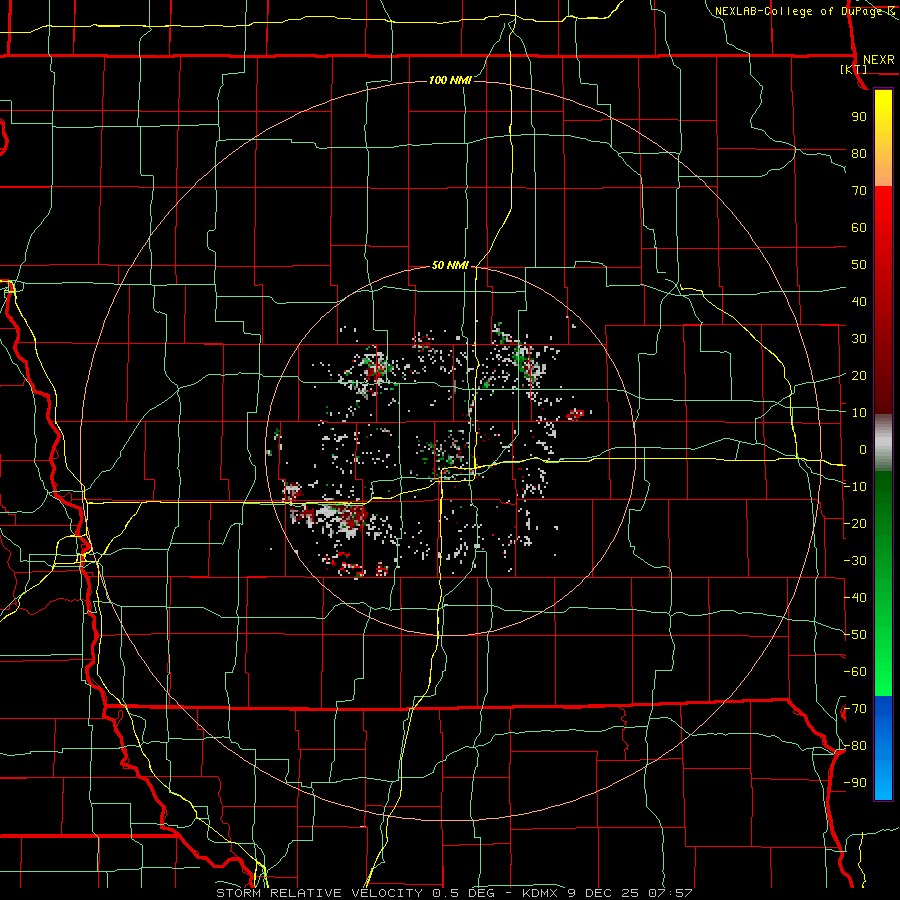
Task: Click the "[KT]" units label
Action: point(854,69)
